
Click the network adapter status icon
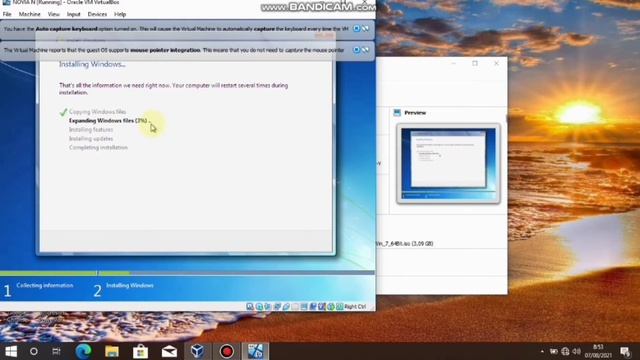click(x=277, y=307)
